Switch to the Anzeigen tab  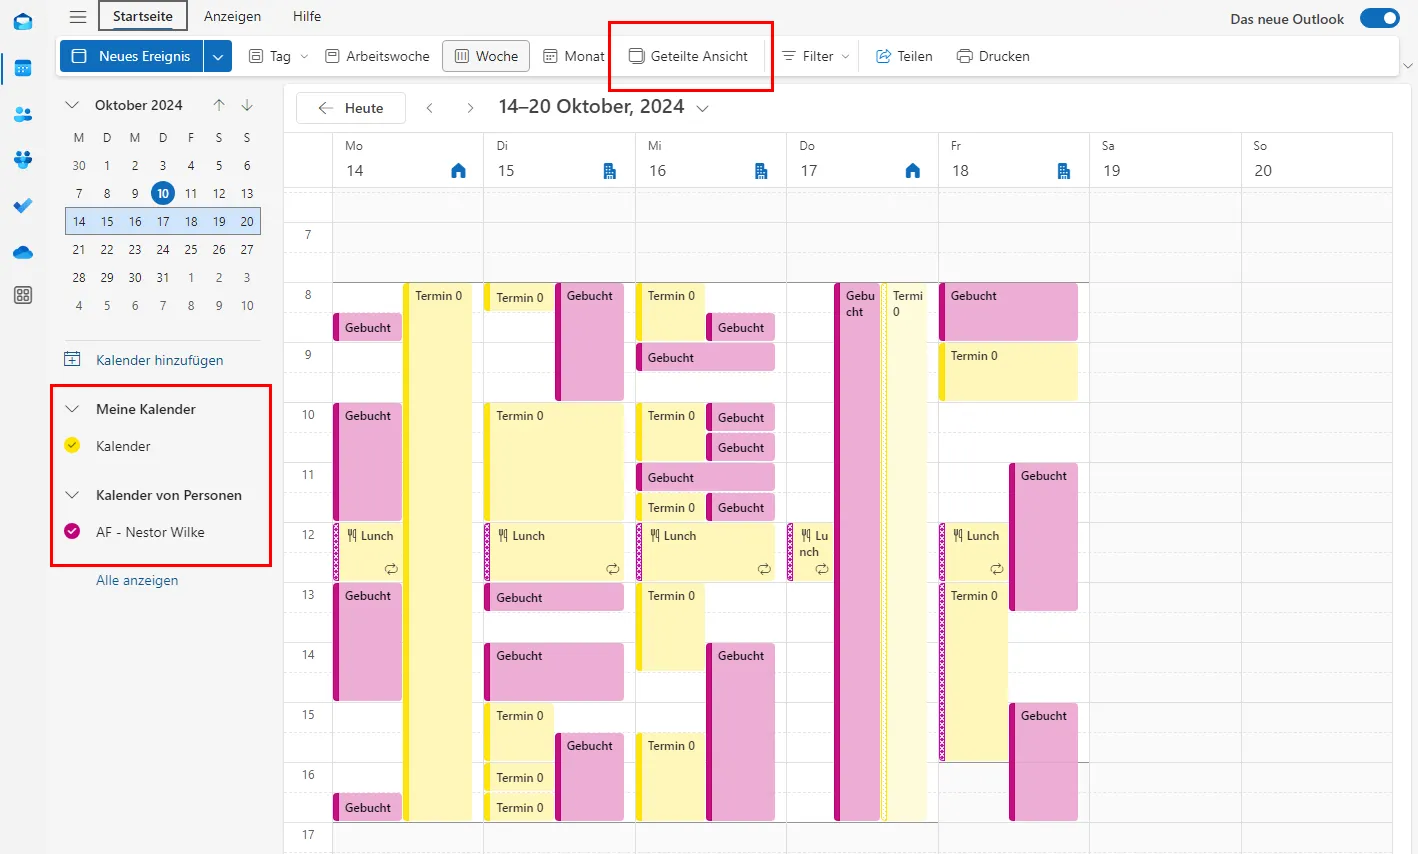(232, 16)
